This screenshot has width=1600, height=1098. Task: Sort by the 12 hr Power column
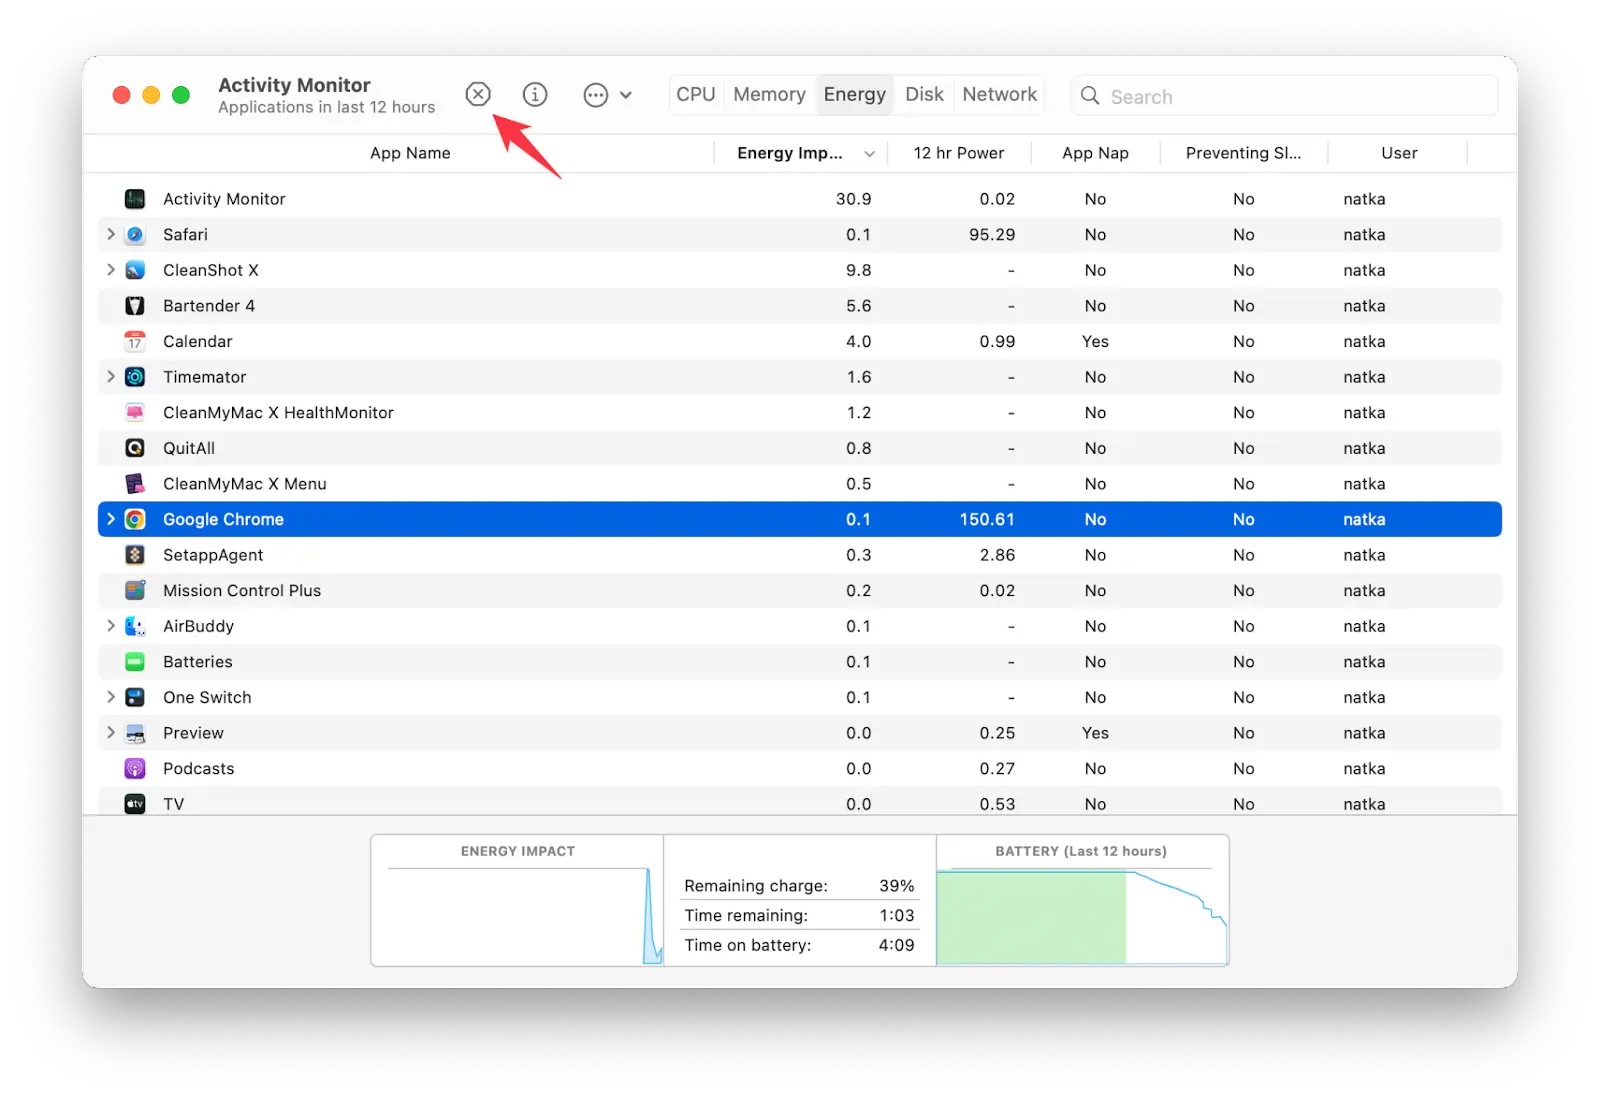point(958,153)
